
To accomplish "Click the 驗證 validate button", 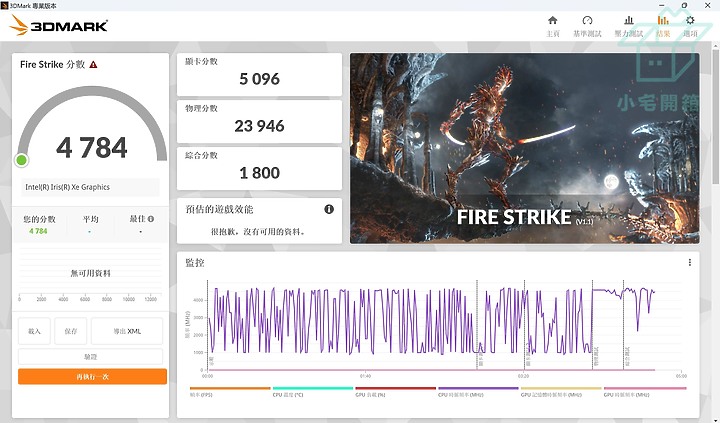I will 90,356.
